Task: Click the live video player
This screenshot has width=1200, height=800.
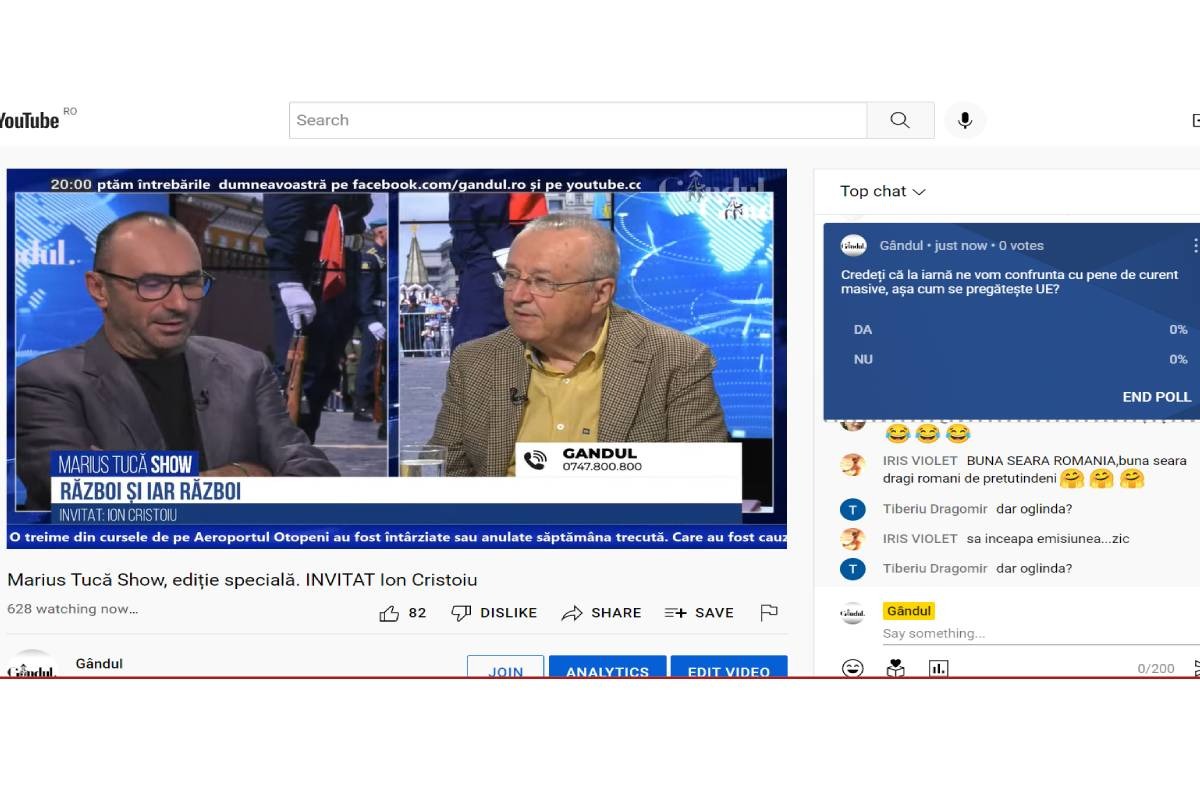Action: 396,359
